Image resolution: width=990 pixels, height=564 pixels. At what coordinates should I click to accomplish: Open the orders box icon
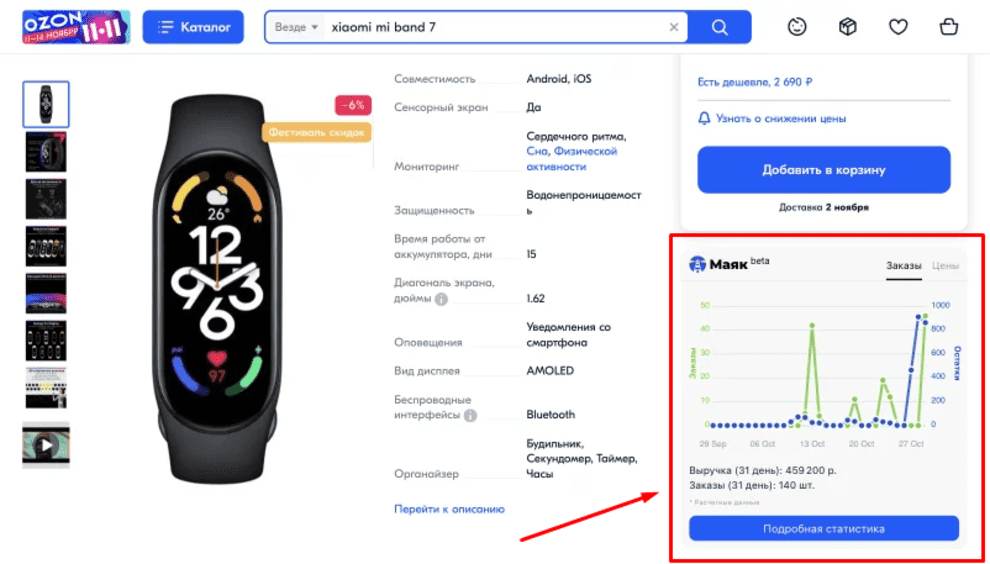click(847, 27)
